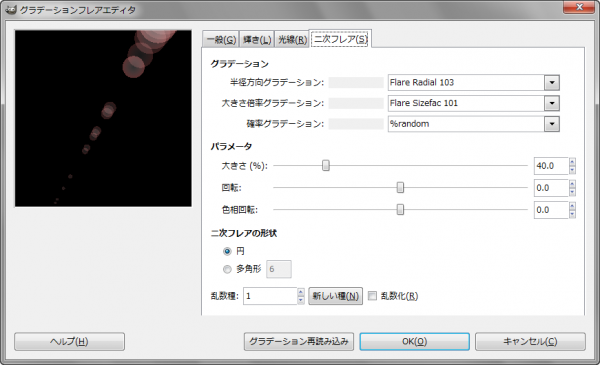Switch to the 光線(R) tab
This screenshot has height=365, width=600.
click(292, 39)
